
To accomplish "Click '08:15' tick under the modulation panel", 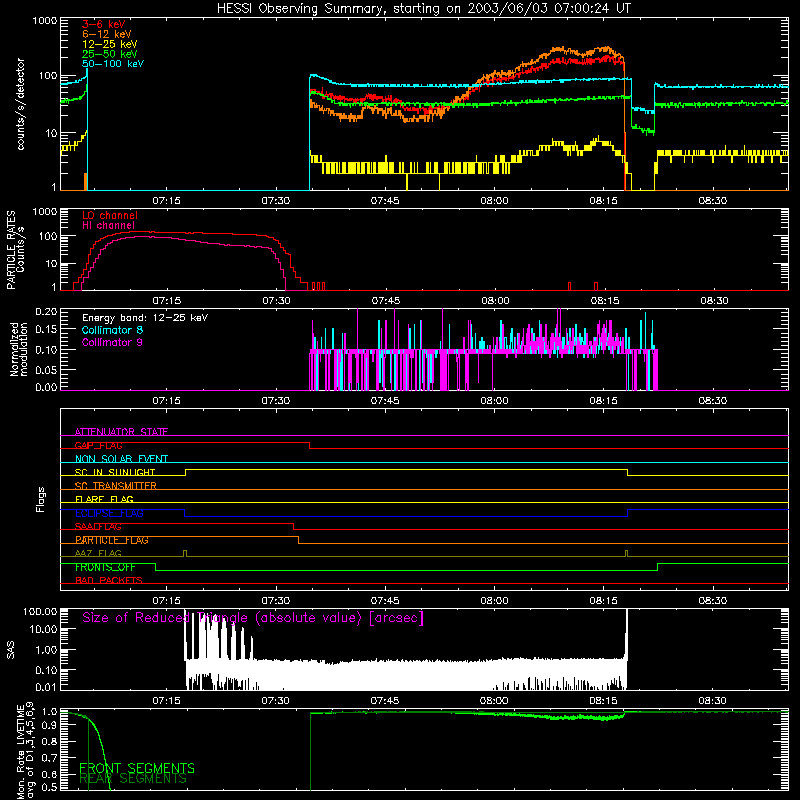I will click(x=604, y=401).
